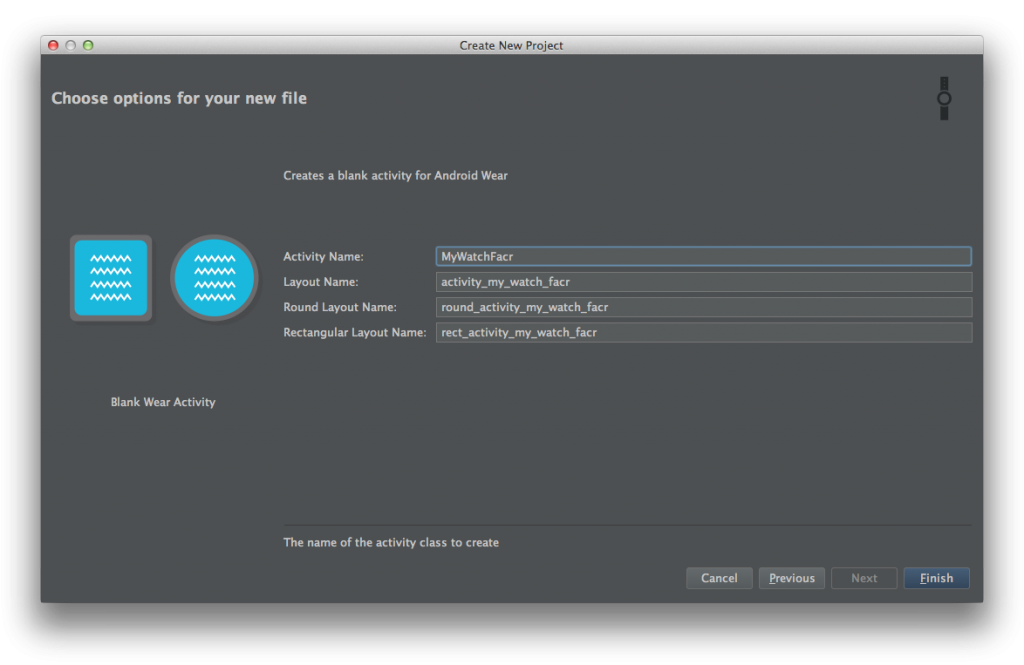1024x665 pixels.
Task: Click the 'Create New Project' title bar
Action: pyautogui.click(x=511, y=45)
